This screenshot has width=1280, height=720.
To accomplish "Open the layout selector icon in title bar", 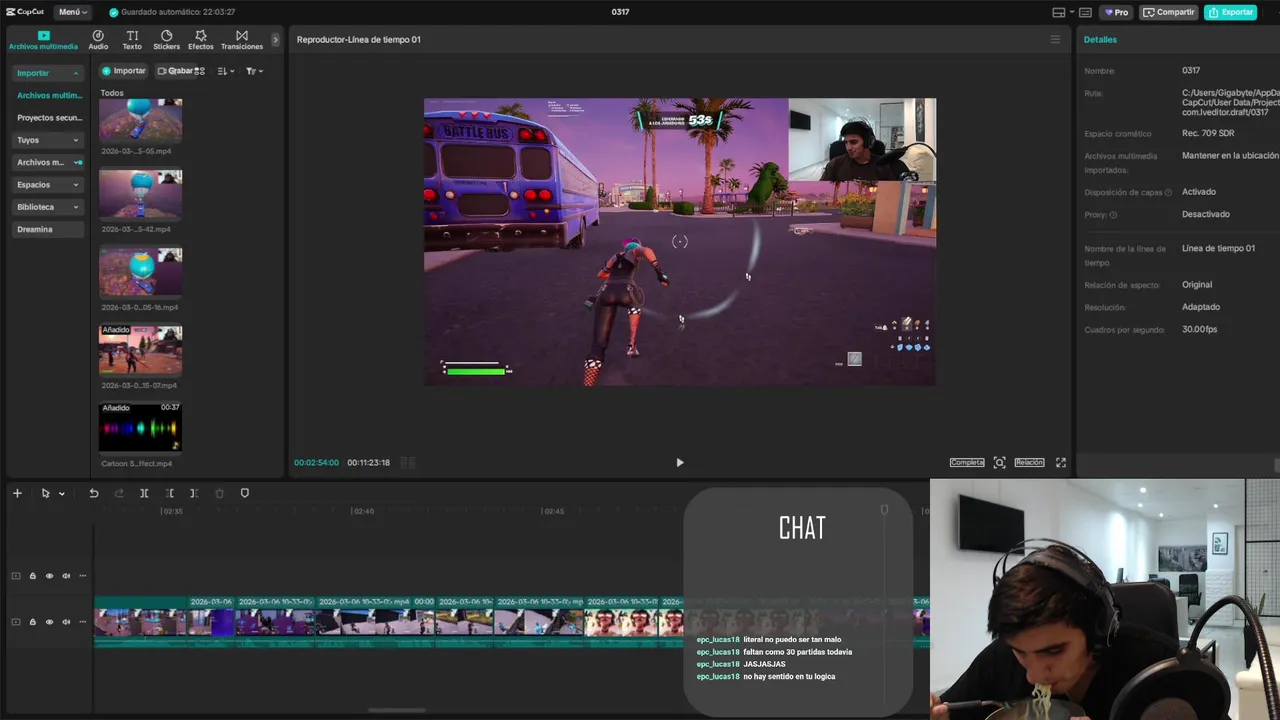I will 1059,12.
